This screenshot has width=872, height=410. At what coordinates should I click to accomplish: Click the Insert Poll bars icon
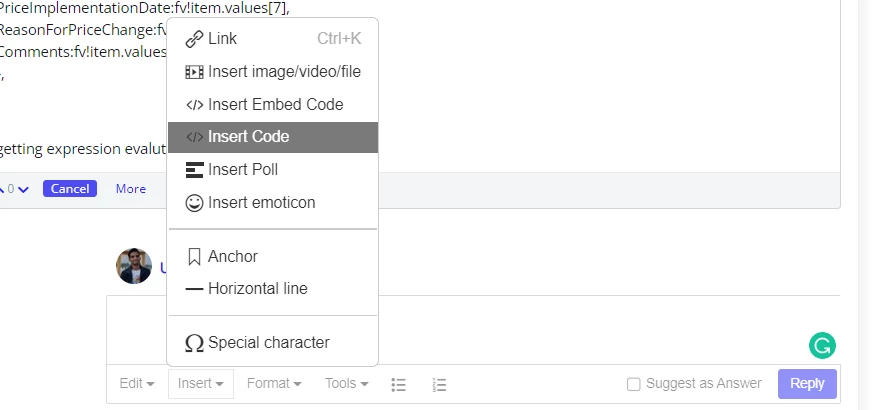[x=194, y=170]
